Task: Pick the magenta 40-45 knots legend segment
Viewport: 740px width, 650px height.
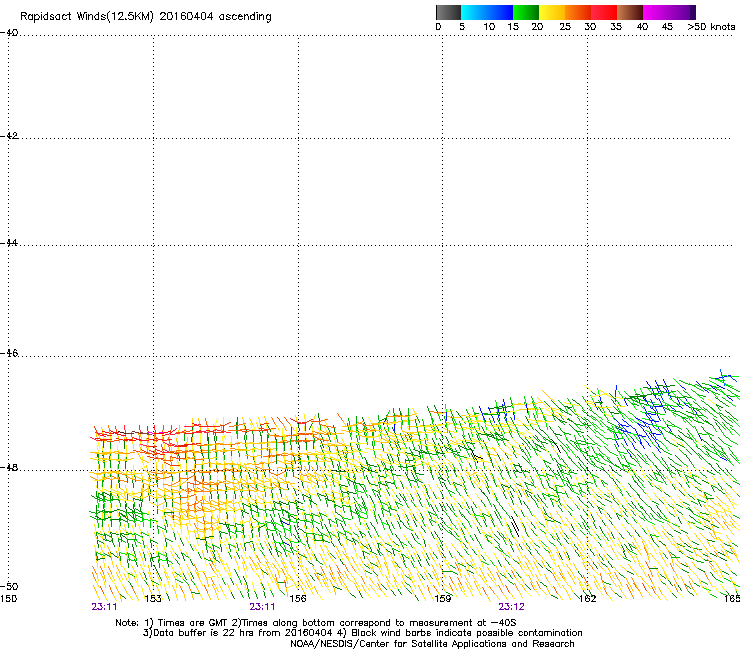Action: [x=656, y=12]
